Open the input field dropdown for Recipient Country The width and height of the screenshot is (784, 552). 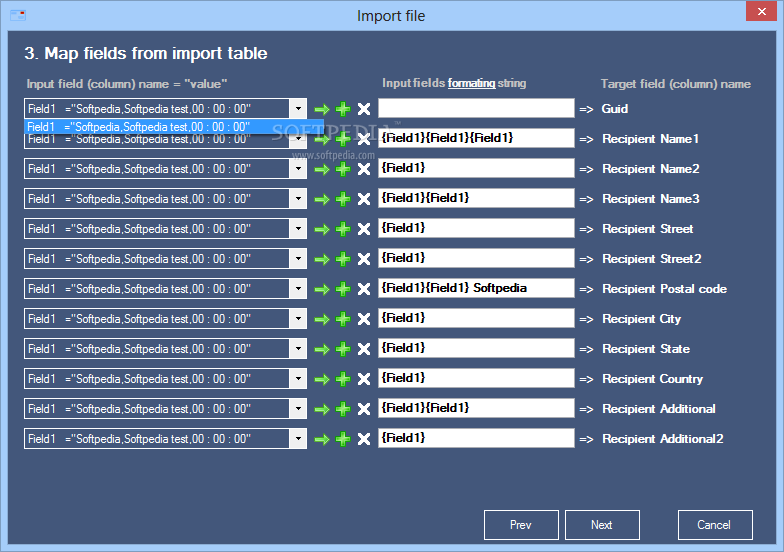298,378
